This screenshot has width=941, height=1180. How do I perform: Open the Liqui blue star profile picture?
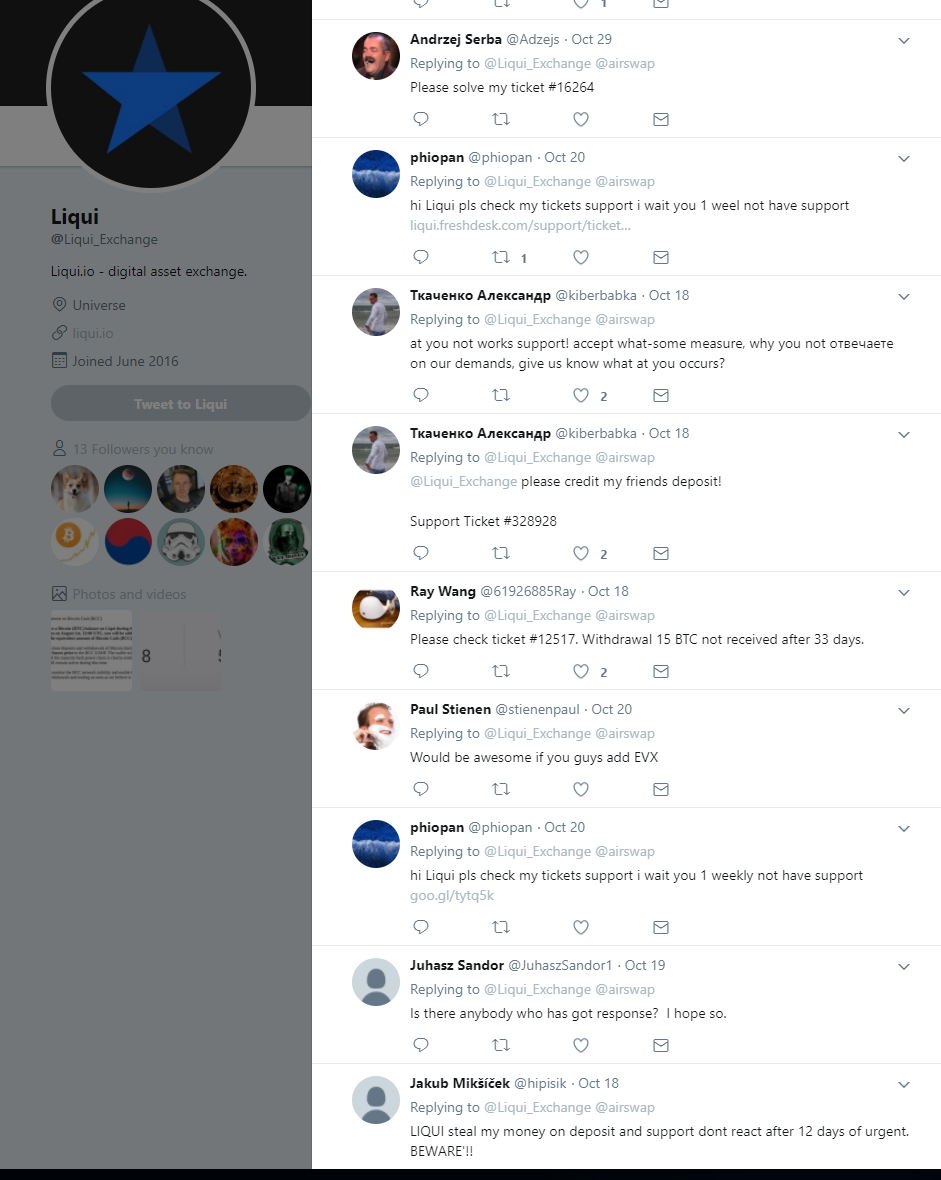[151, 89]
